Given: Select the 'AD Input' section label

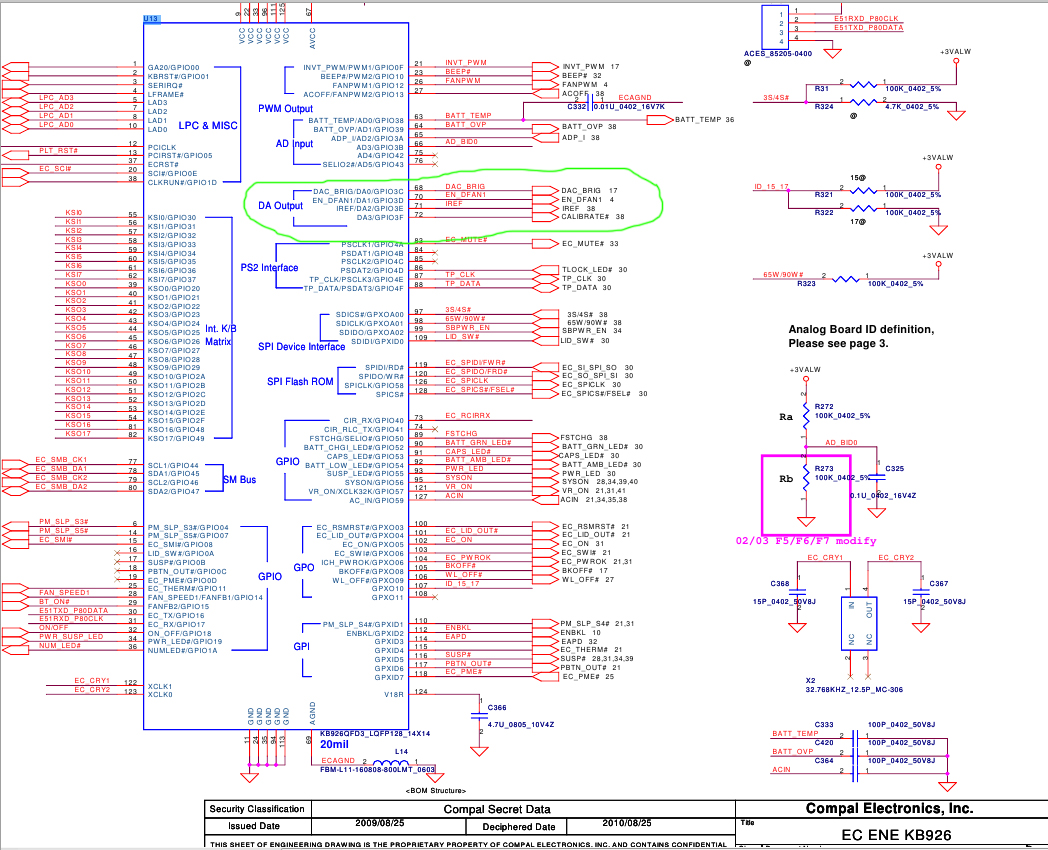Looking at the screenshot, I should tap(294, 144).
